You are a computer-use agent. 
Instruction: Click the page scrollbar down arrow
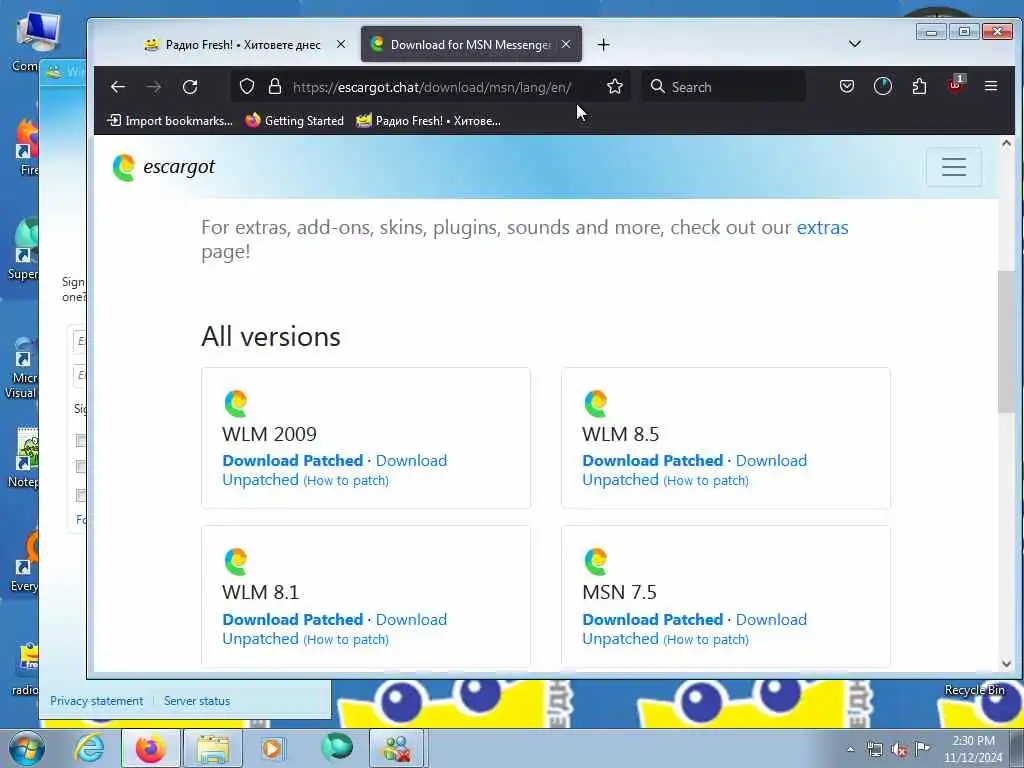1006,664
